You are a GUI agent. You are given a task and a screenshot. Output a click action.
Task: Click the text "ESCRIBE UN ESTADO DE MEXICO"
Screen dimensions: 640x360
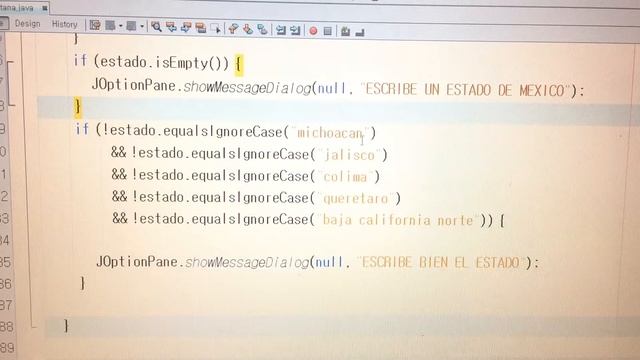pos(464,90)
